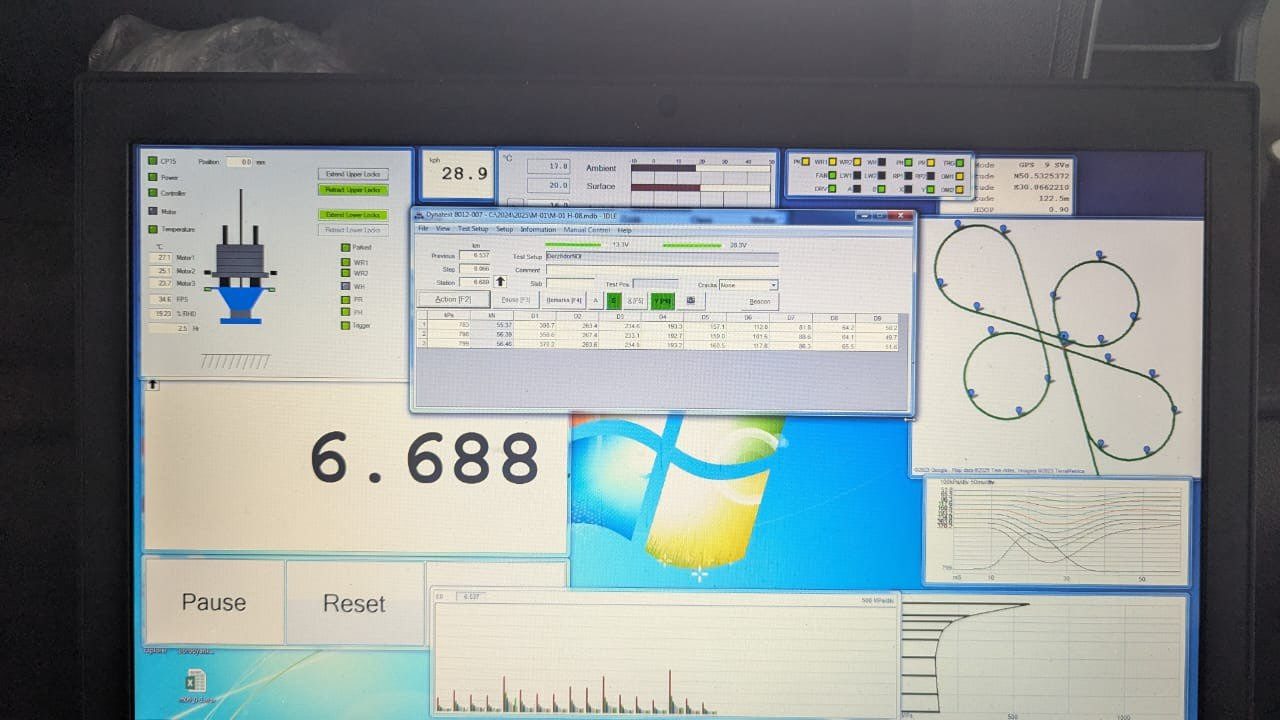
Task: Open the Test Setup menu
Action: pyautogui.click(x=473, y=229)
